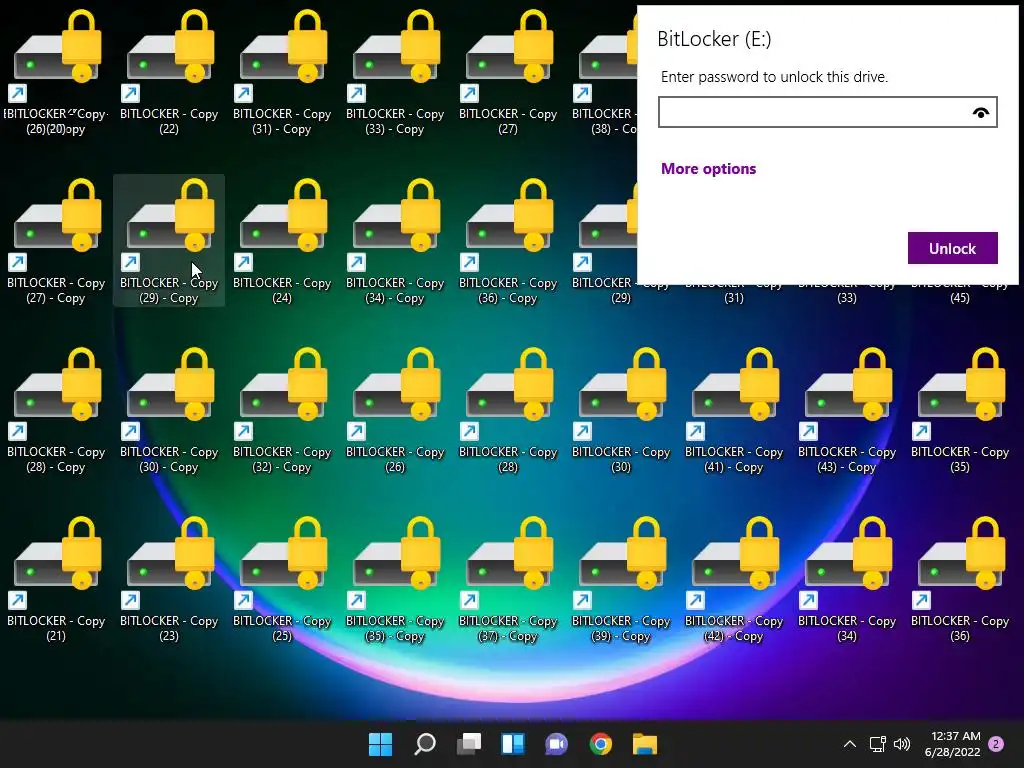Reveal the BitLocker password with eye icon
Screen dimensions: 1024x768
[x=980, y=113]
